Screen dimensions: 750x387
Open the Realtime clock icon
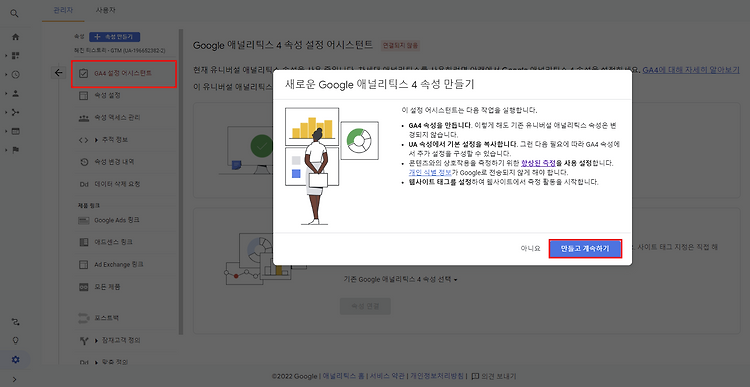[15, 75]
